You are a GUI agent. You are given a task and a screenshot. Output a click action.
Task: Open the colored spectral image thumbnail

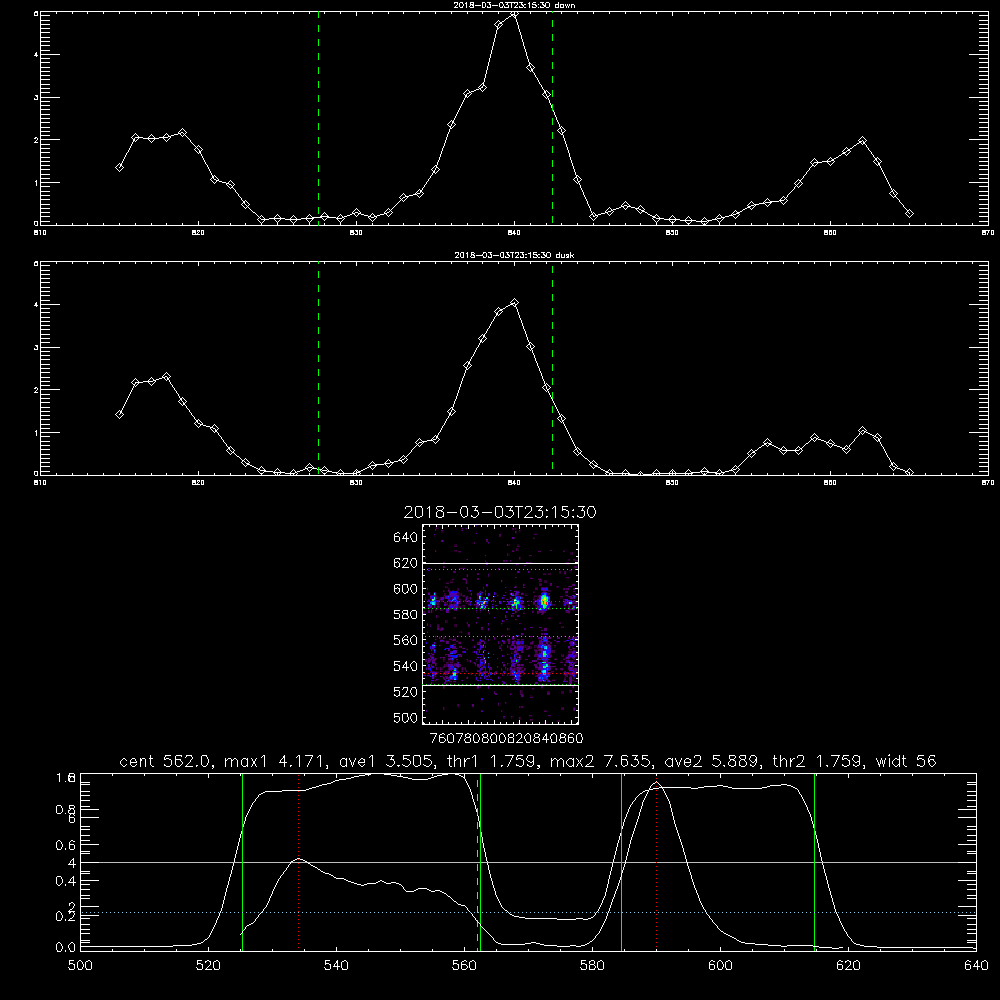click(x=500, y=624)
